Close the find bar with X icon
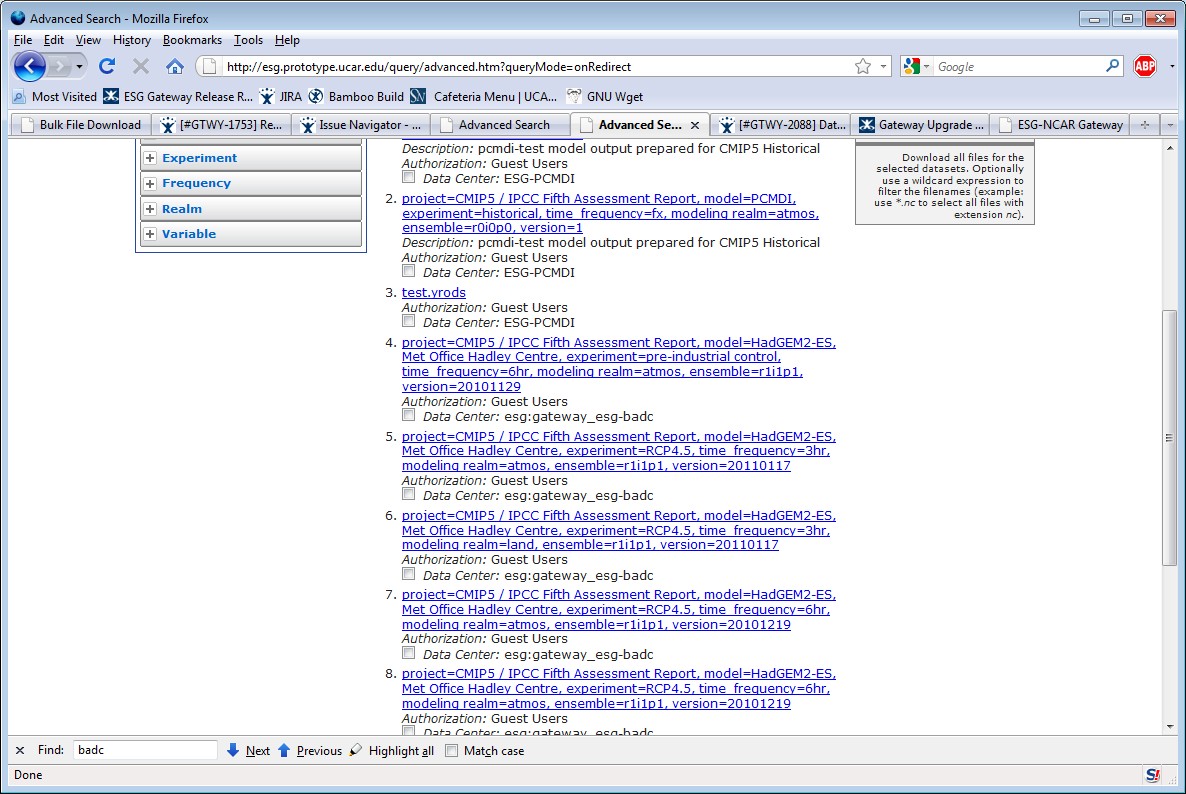 pyautogui.click(x=20, y=751)
